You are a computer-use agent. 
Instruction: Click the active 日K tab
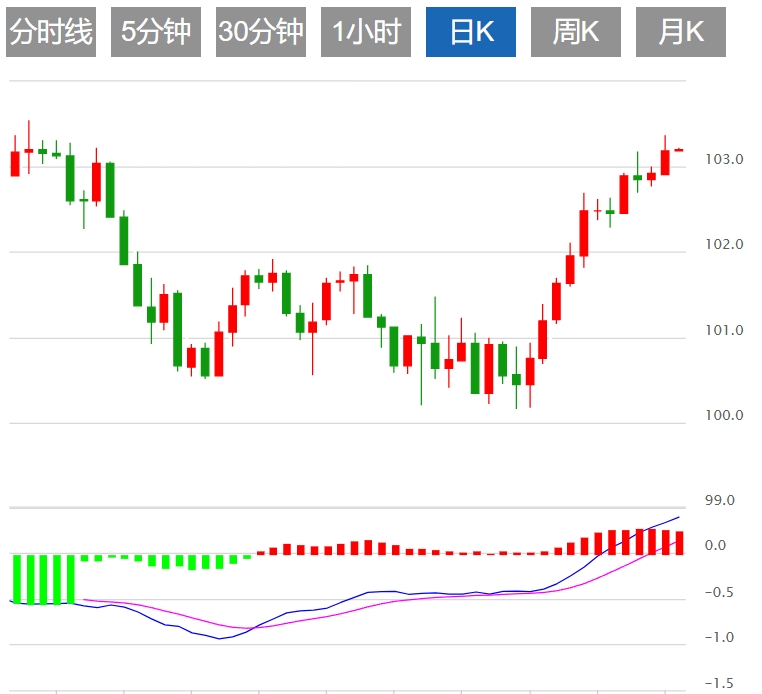click(x=470, y=33)
